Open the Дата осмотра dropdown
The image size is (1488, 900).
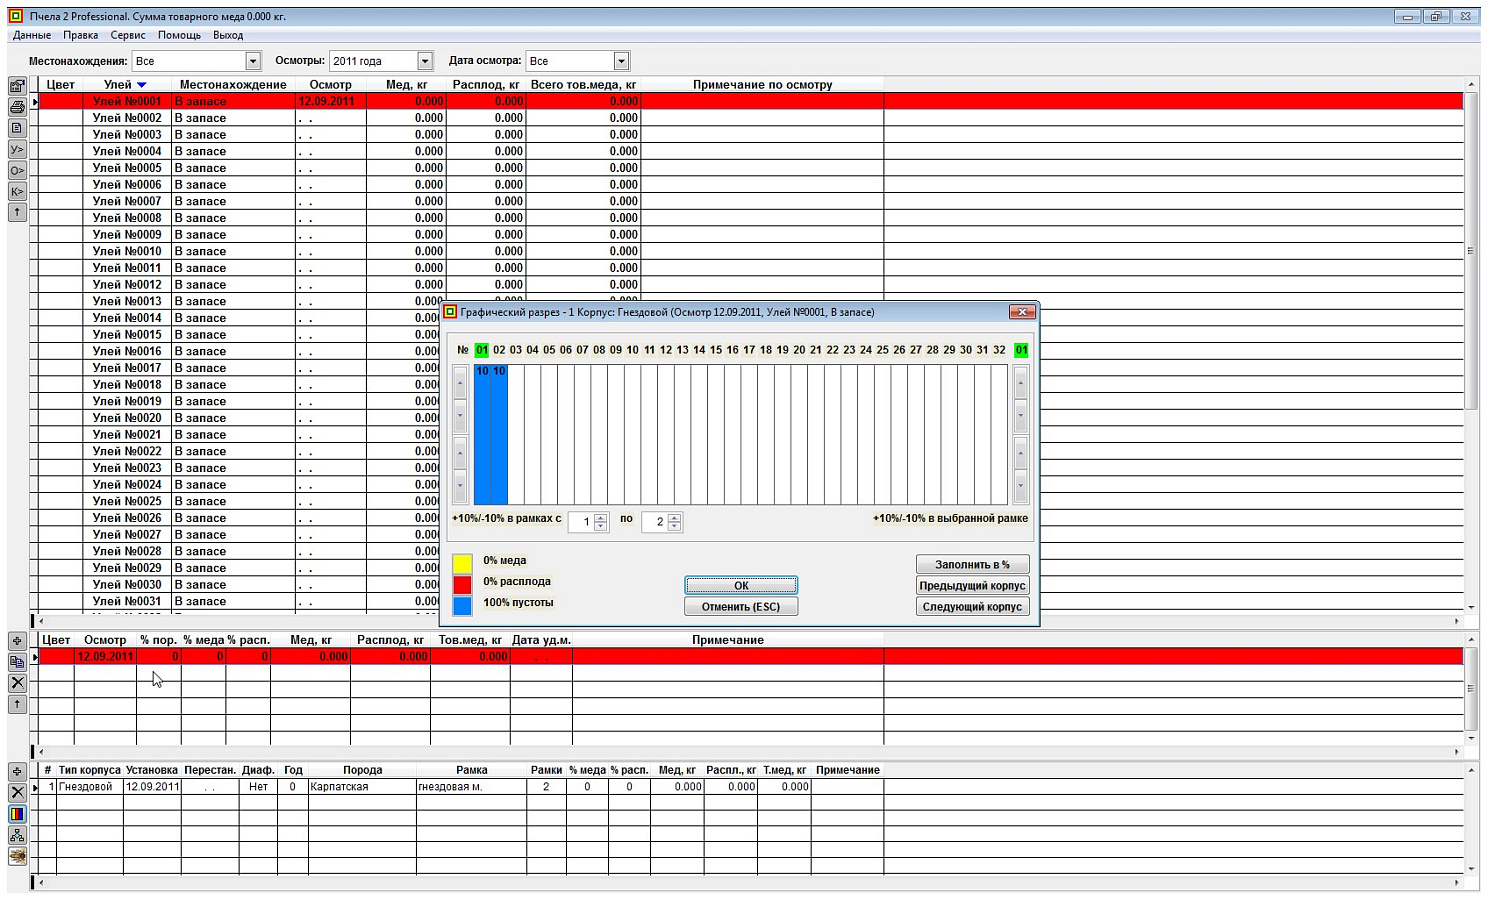tap(621, 61)
